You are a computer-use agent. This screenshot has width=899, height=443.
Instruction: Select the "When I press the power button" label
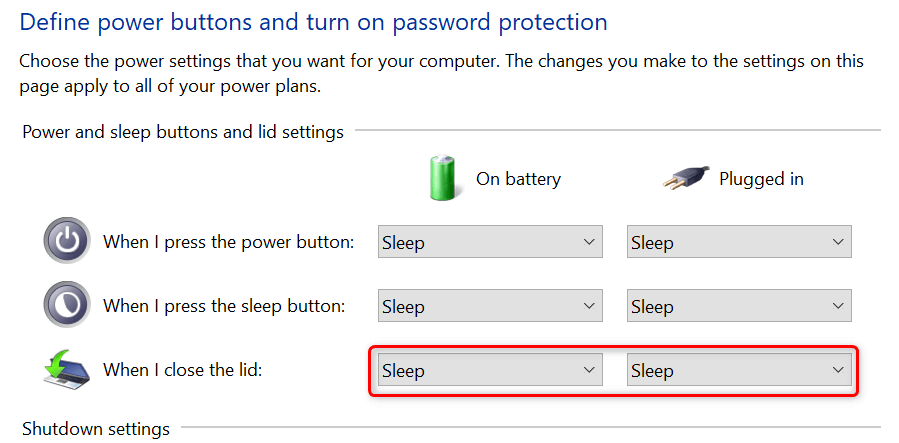point(228,242)
